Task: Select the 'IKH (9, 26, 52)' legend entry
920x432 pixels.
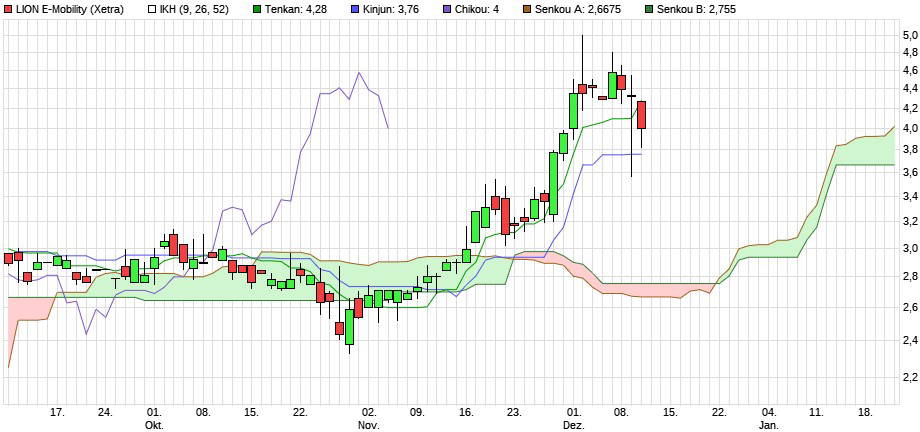Action: [x=194, y=9]
